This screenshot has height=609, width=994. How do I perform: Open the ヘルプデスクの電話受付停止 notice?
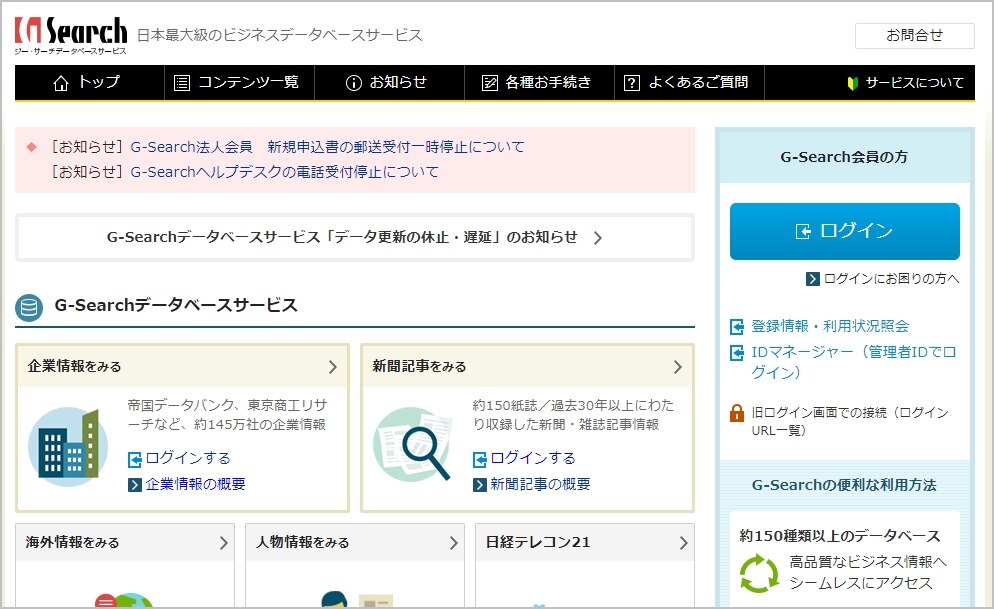(285, 172)
